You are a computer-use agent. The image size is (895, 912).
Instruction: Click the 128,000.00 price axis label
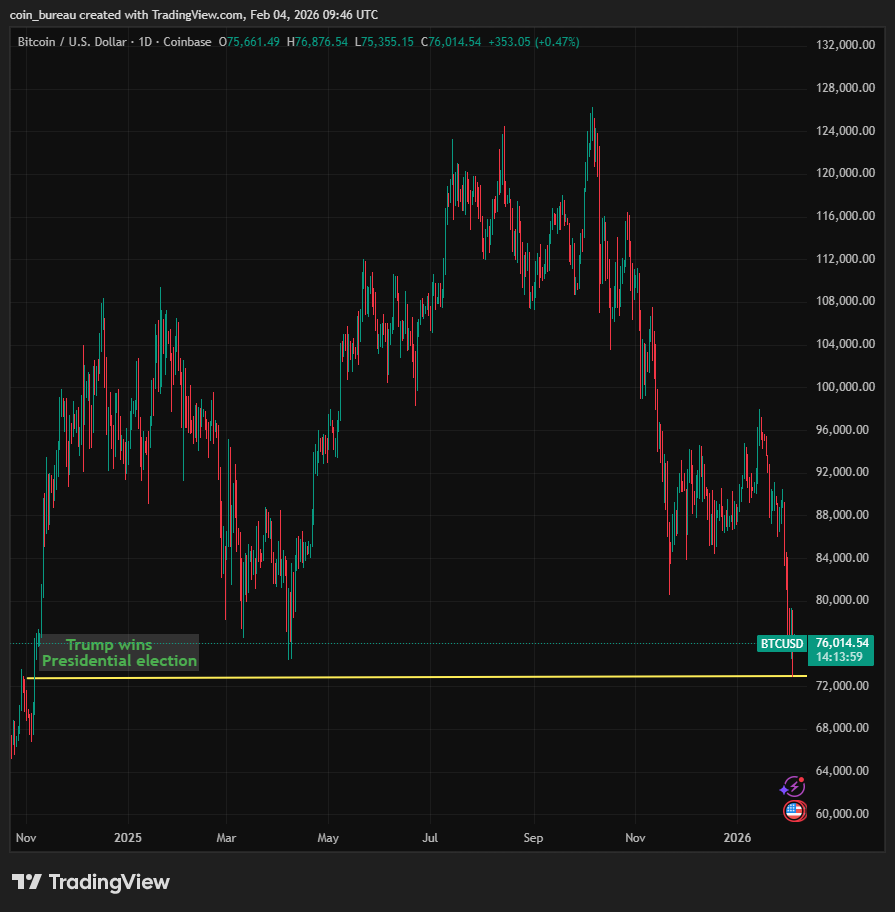pos(845,88)
